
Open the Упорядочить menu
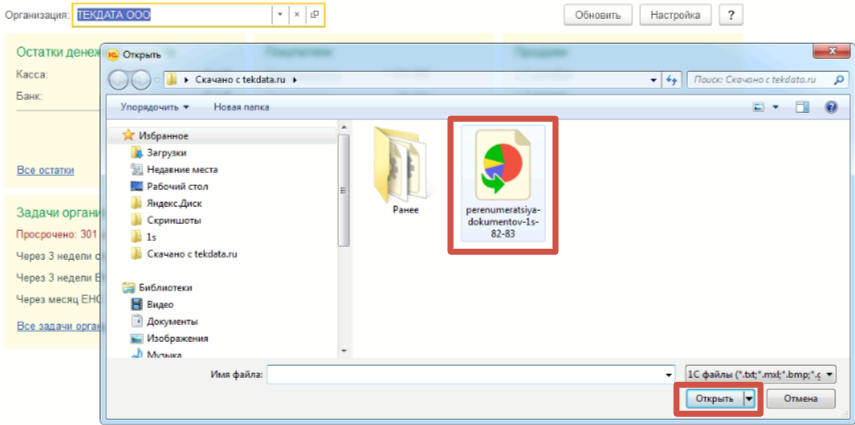[x=155, y=107]
